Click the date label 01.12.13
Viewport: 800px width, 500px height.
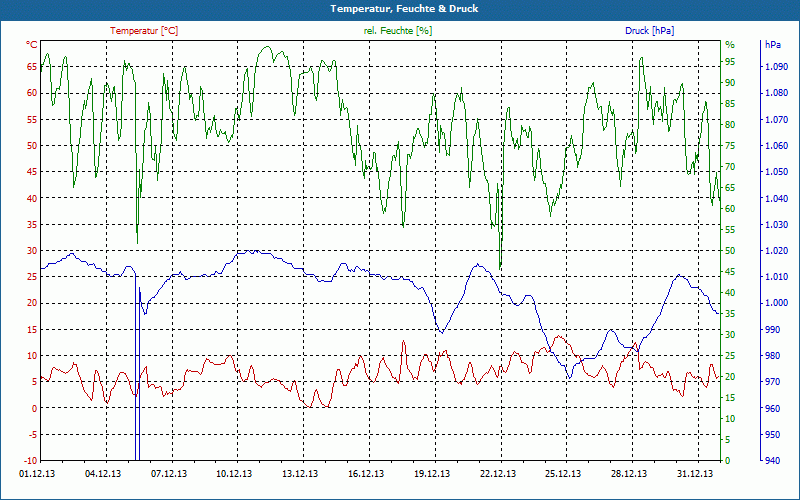[x=37, y=474]
